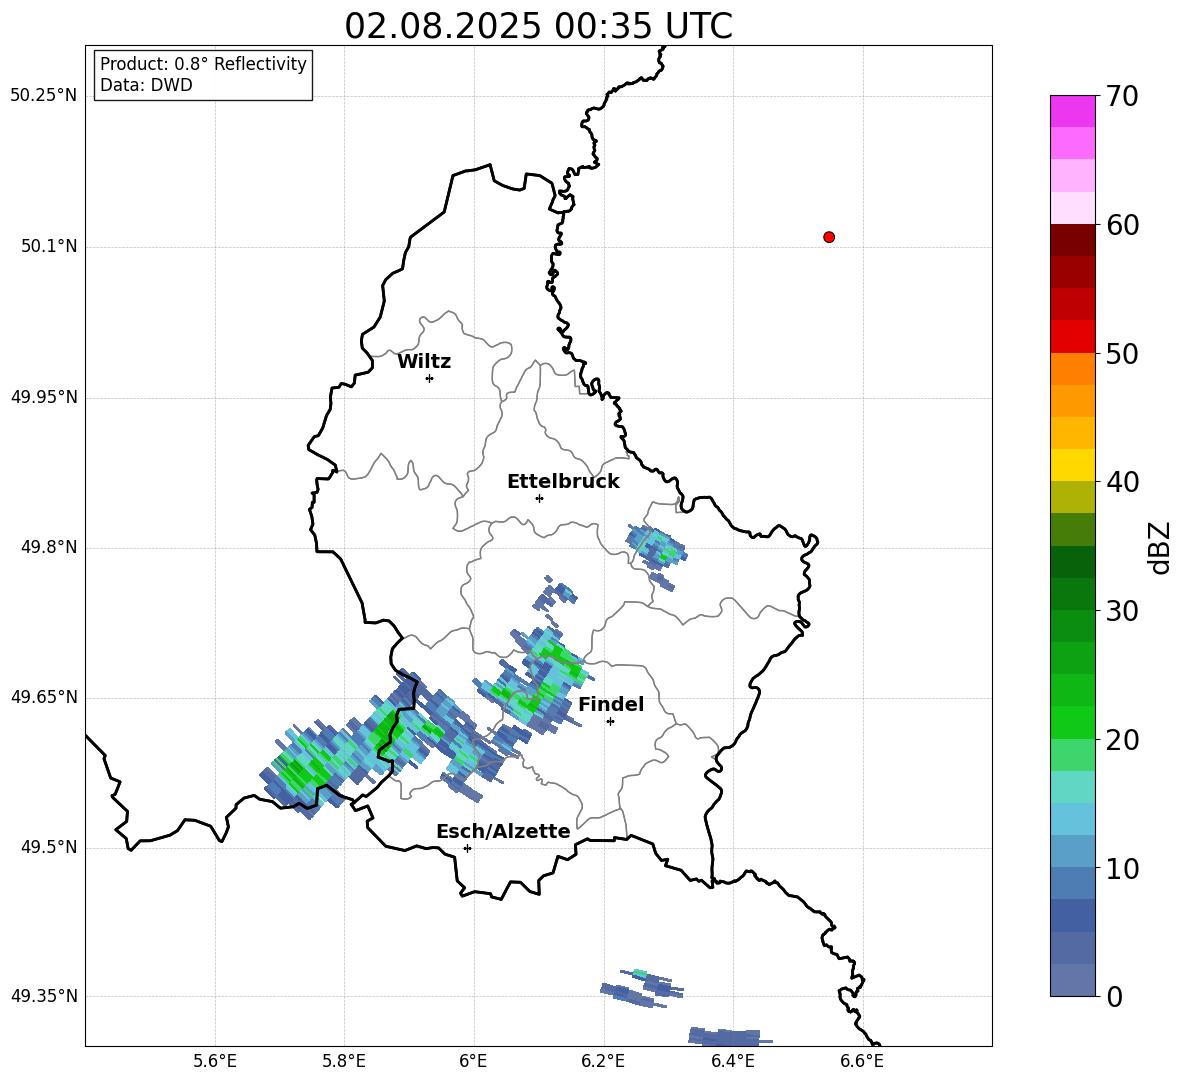Pick the olive colorbar swatch below 40
This screenshot has width=1184, height=1081.
(x=1073, y=497)
